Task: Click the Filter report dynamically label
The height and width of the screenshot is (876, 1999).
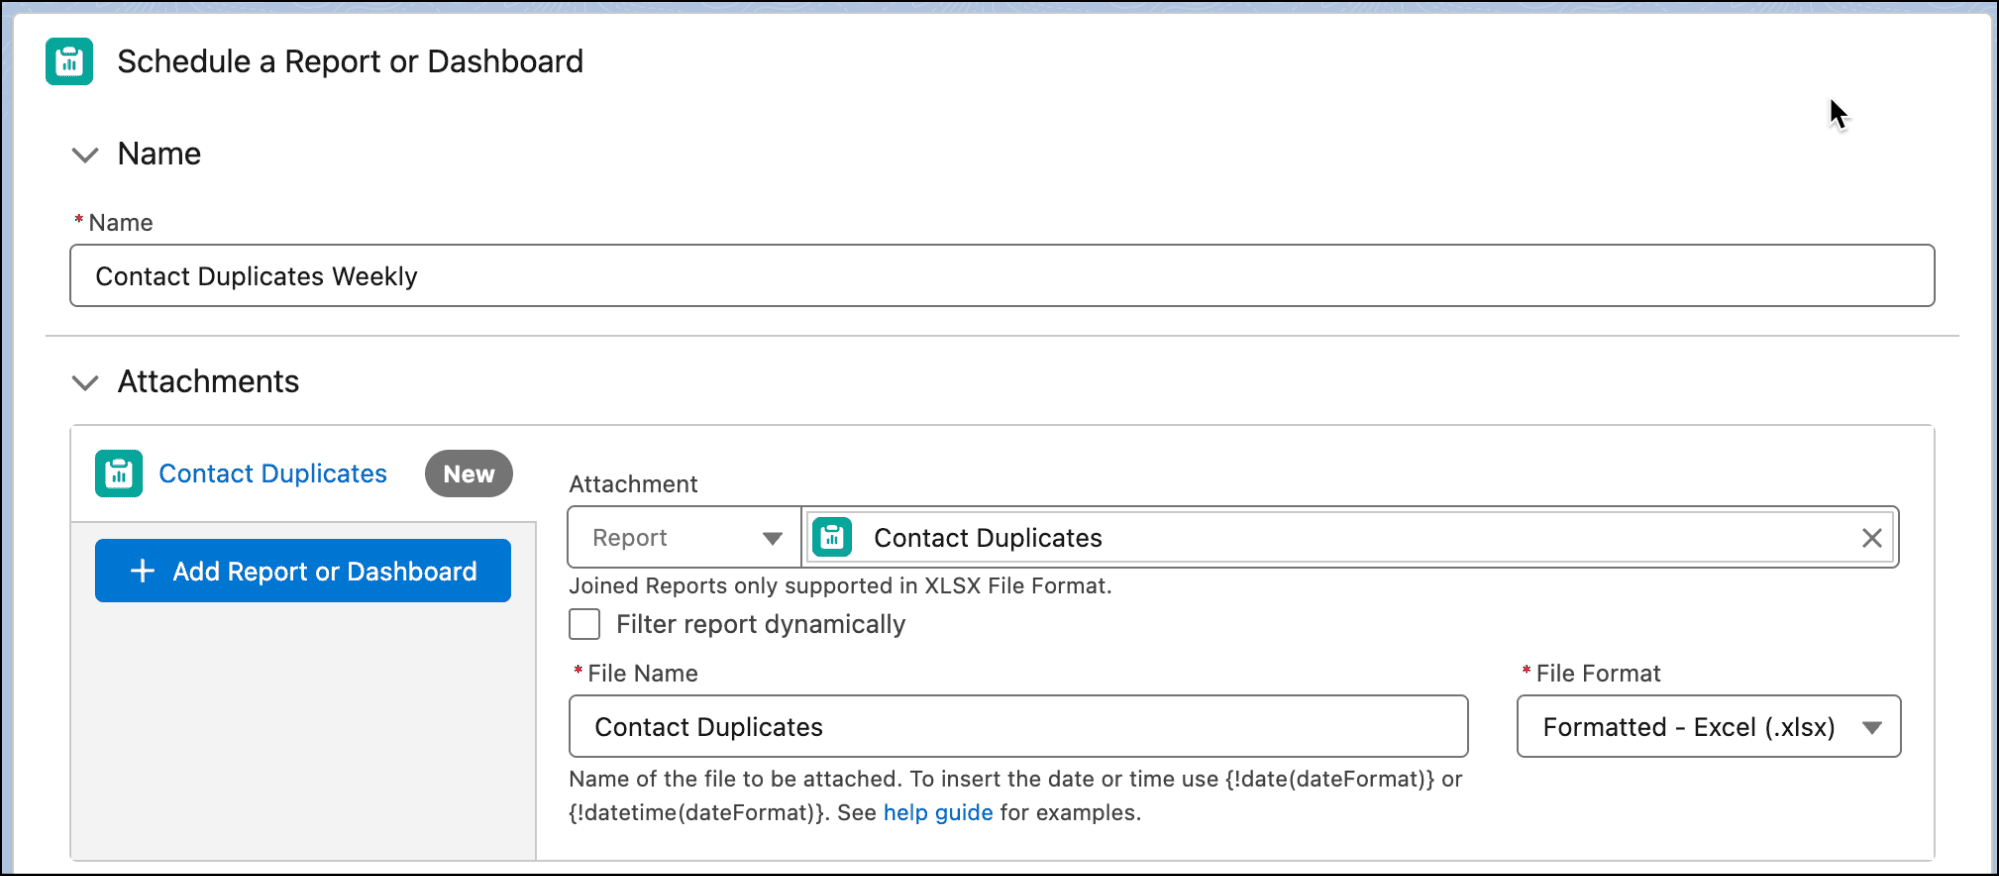Action: click(761, 624)
